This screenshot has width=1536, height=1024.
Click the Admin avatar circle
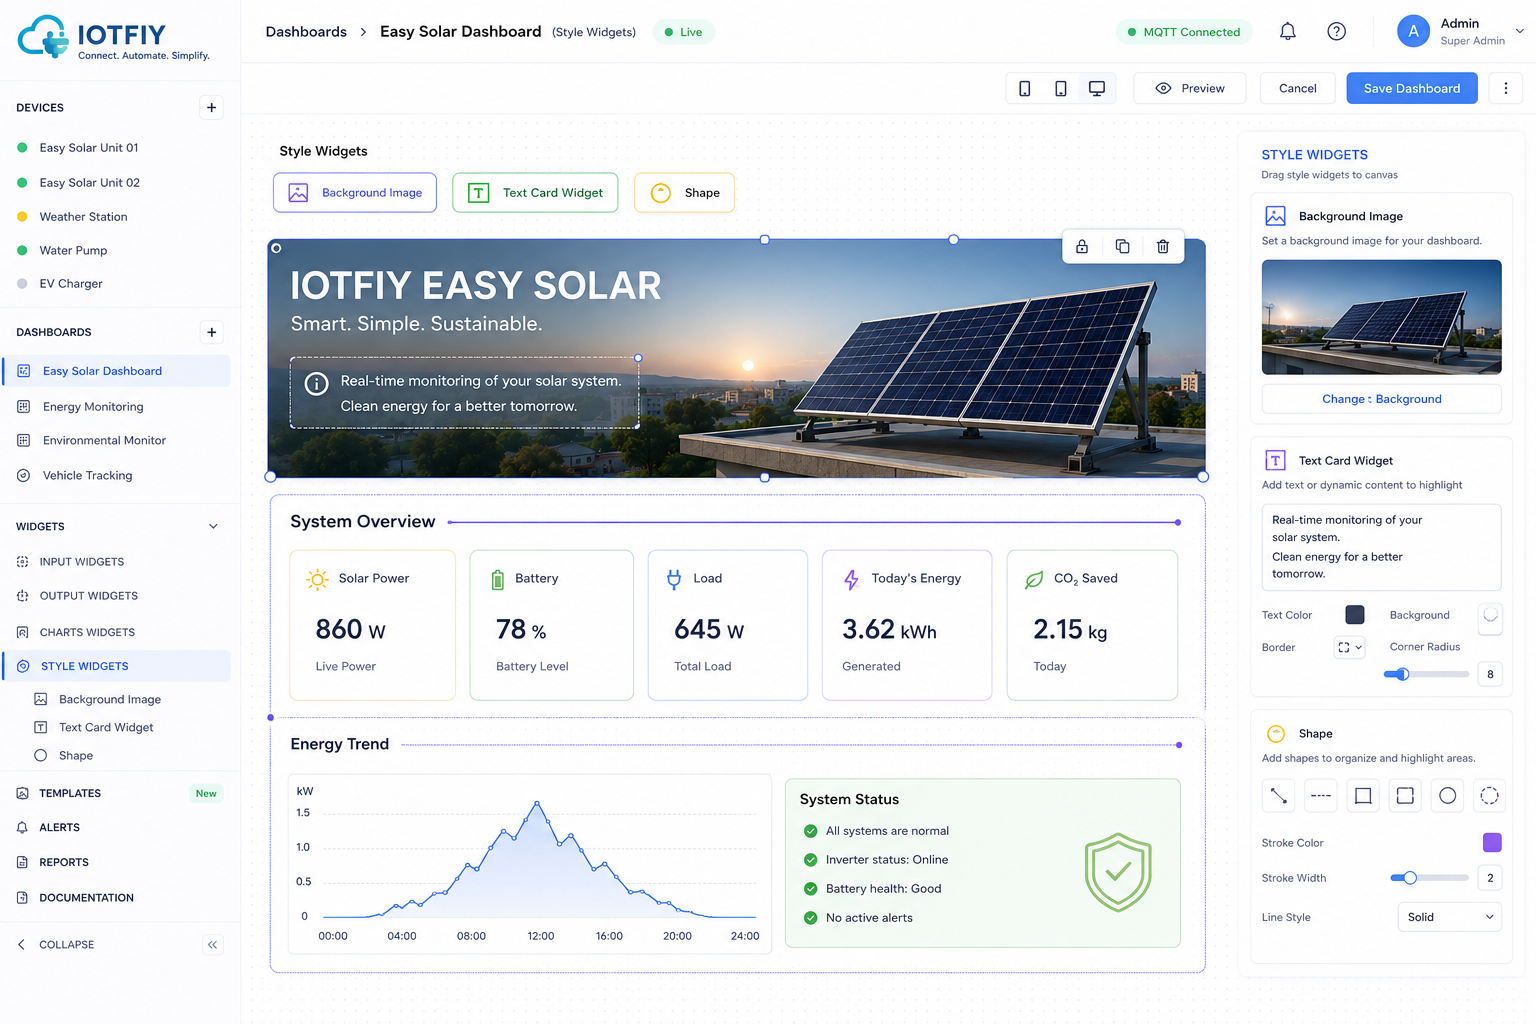[x=1413, y=32]
